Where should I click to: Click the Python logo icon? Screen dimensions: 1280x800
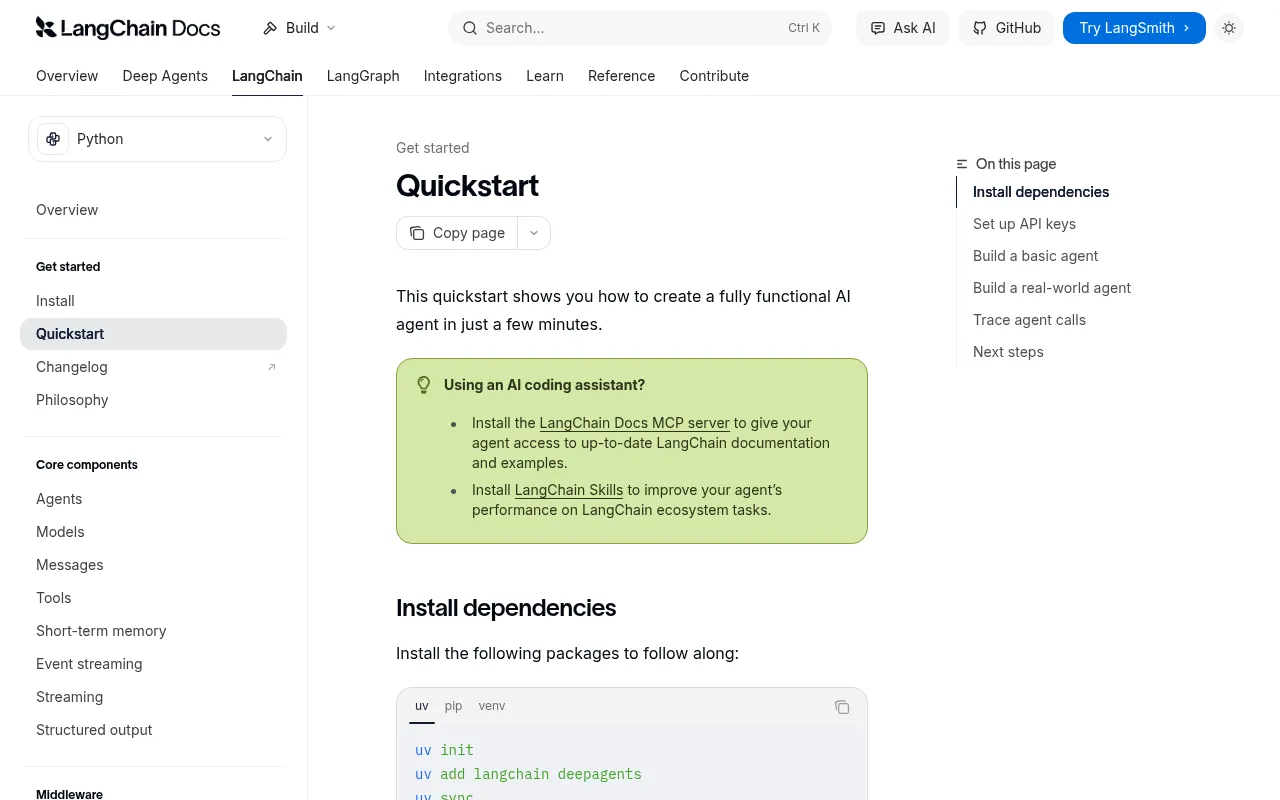[53, 139]
